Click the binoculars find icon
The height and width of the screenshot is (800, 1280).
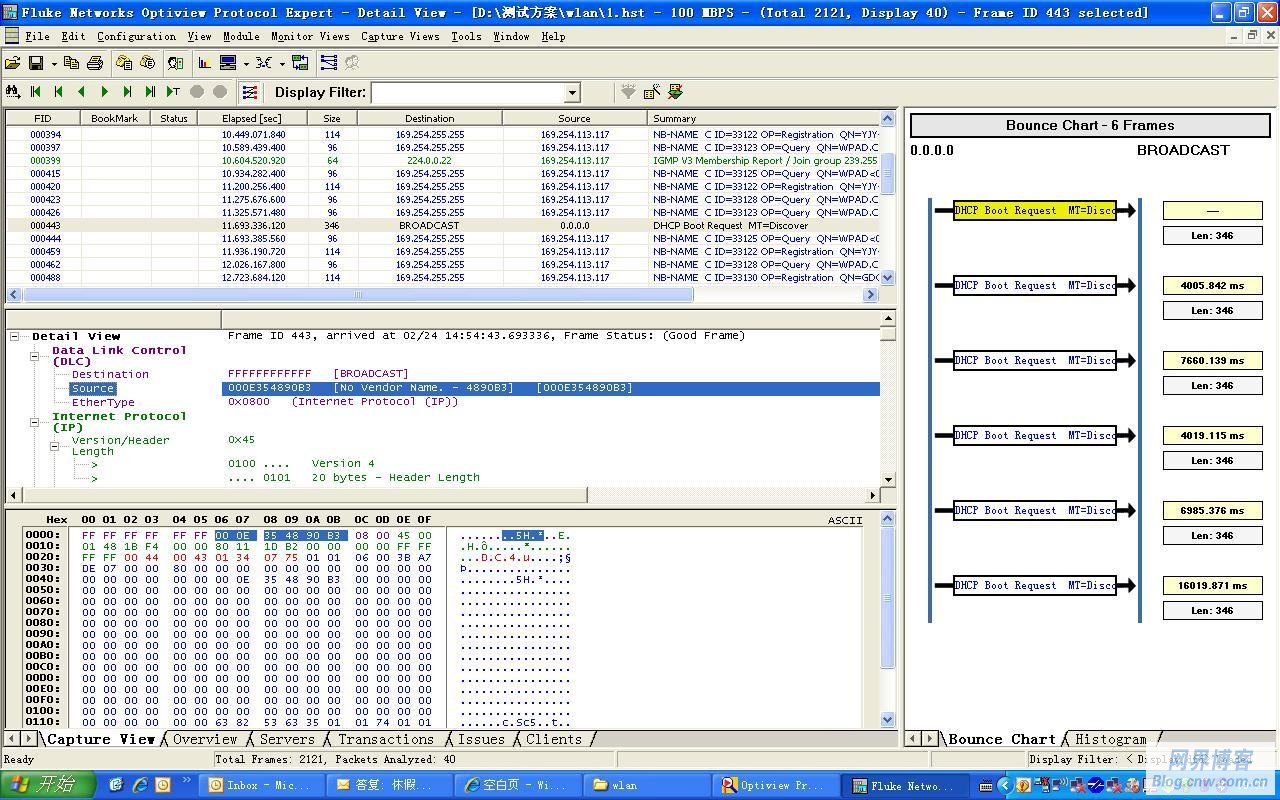[13, 92]
